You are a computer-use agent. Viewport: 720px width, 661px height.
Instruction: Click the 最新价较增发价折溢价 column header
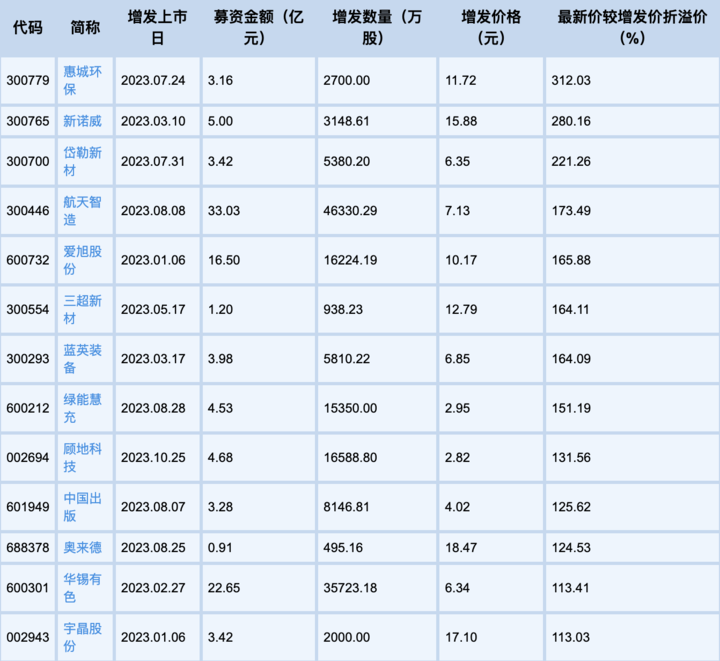(632, 28)
